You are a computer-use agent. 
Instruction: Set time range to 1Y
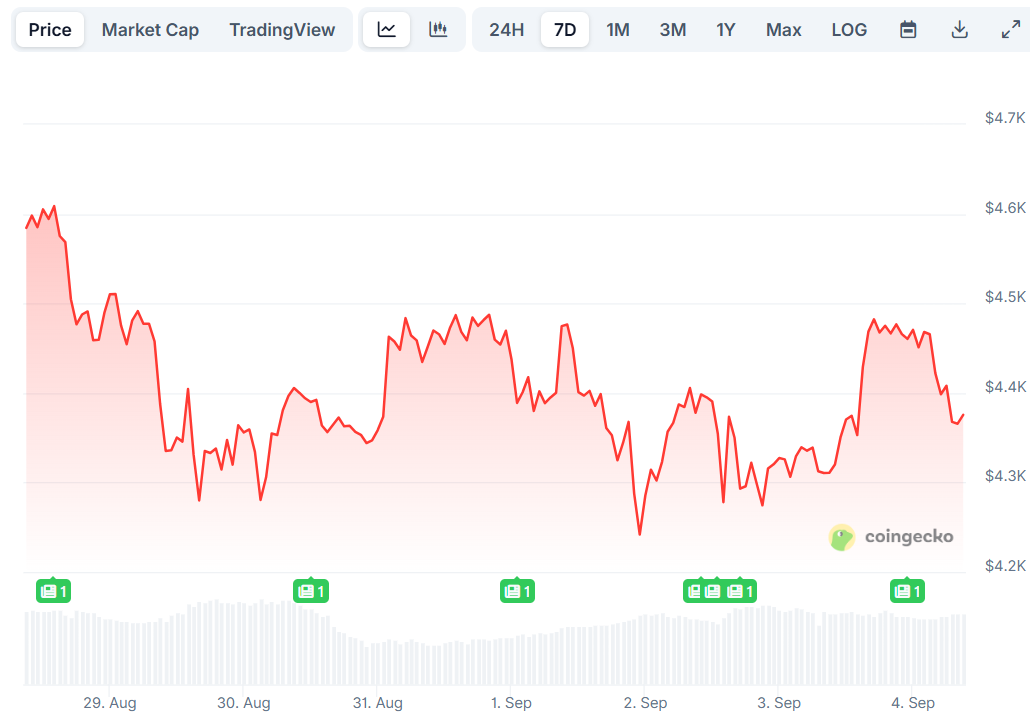coord(725,30)
